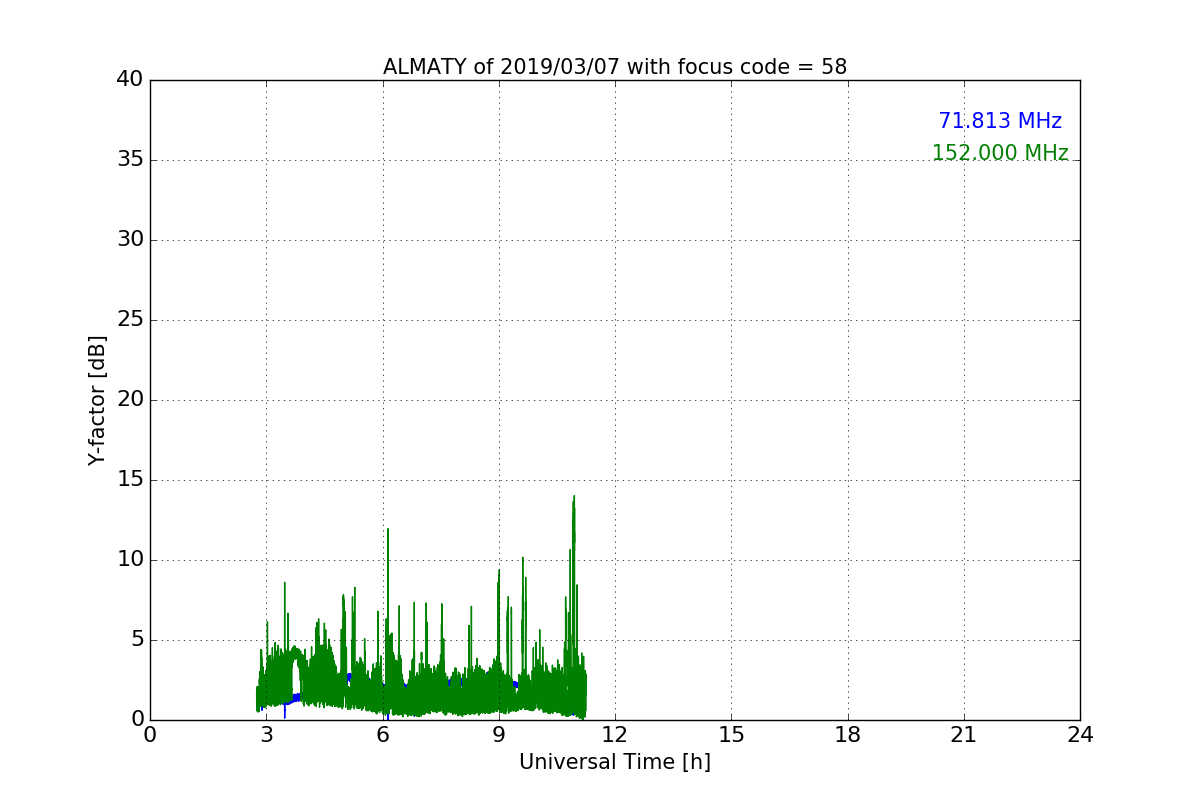Click the plot title ALMATY of 2019/03/07
This screenshot has width=1200, height=800.
[x=615, y=67]
